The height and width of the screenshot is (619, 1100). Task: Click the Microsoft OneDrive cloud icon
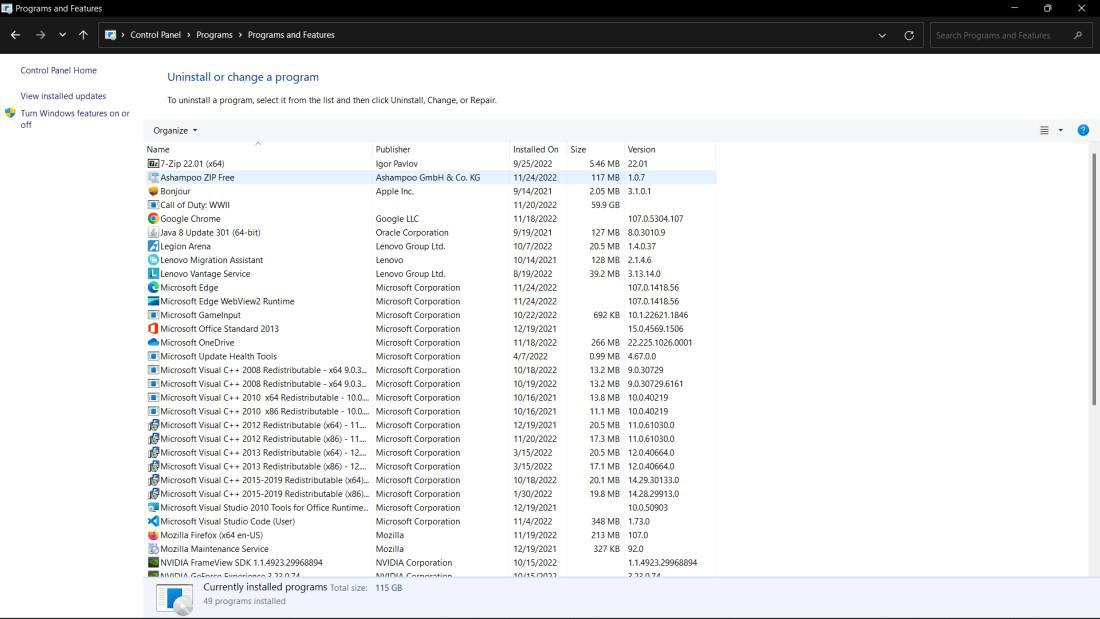click(153, 342)
